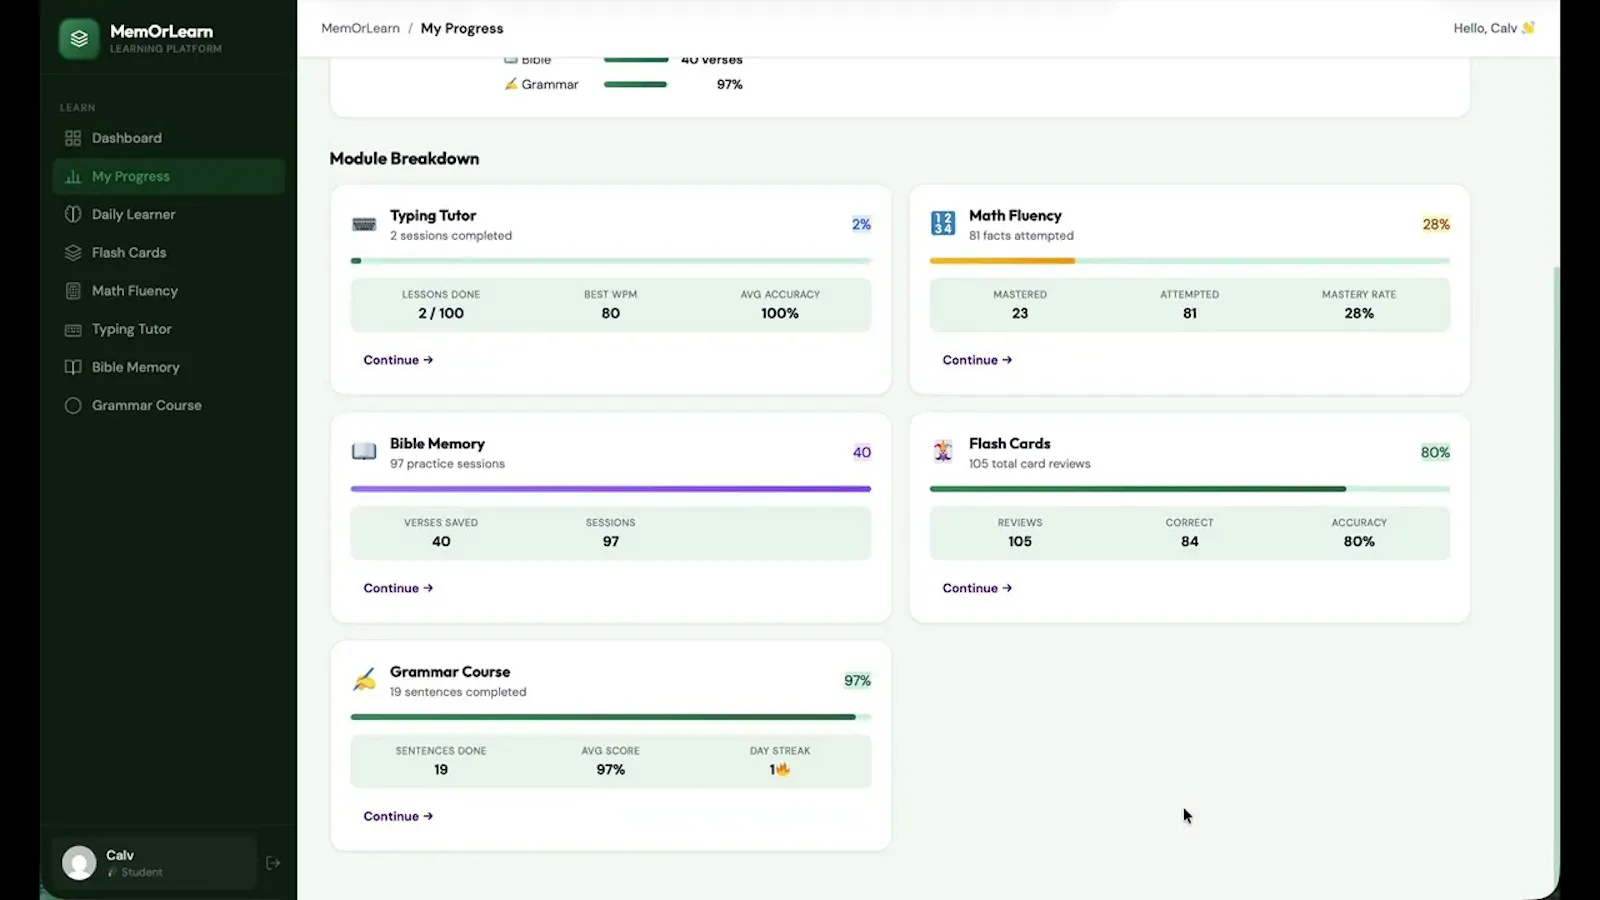Screen dimensions: 1600x900
Task: Open Dashboard from the sidebar
Action: pos(169,138)
